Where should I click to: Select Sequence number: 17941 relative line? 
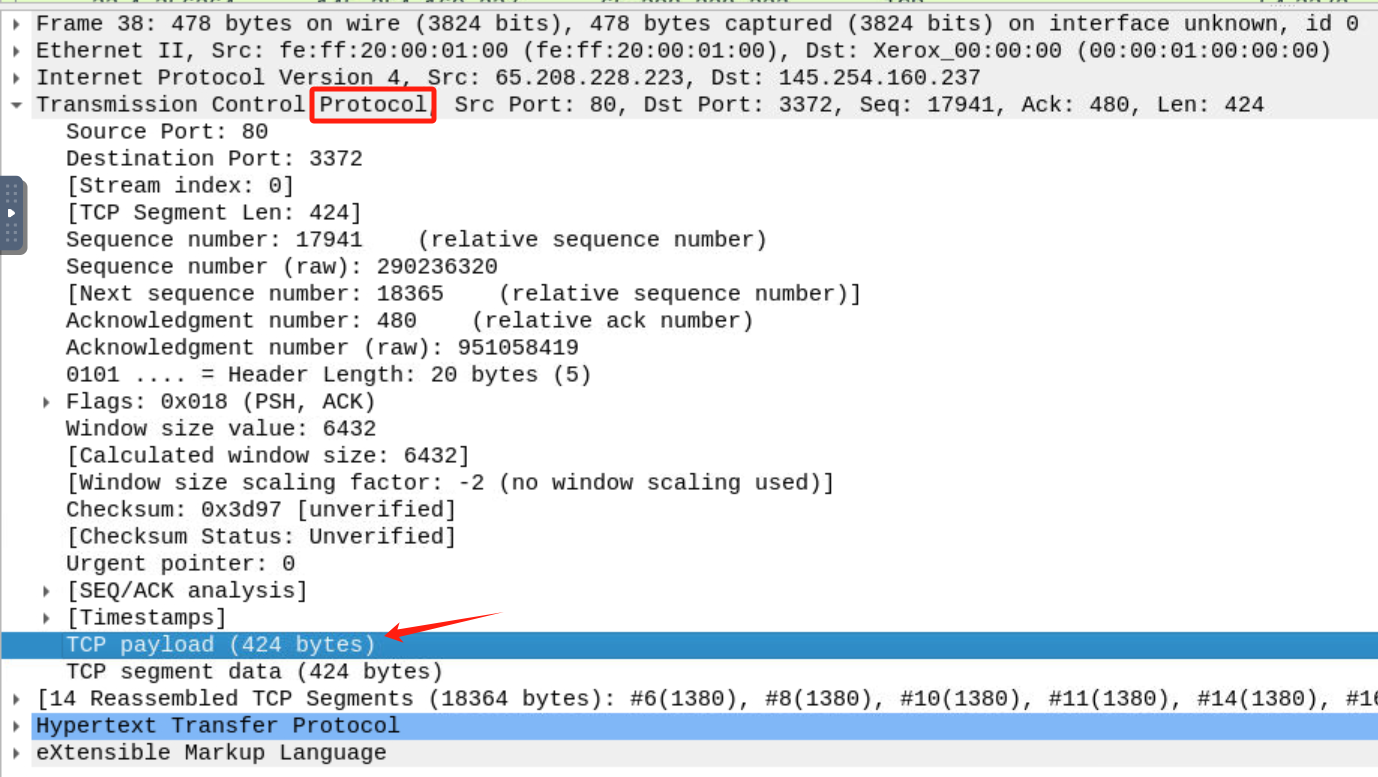click(x=416, y=239)
